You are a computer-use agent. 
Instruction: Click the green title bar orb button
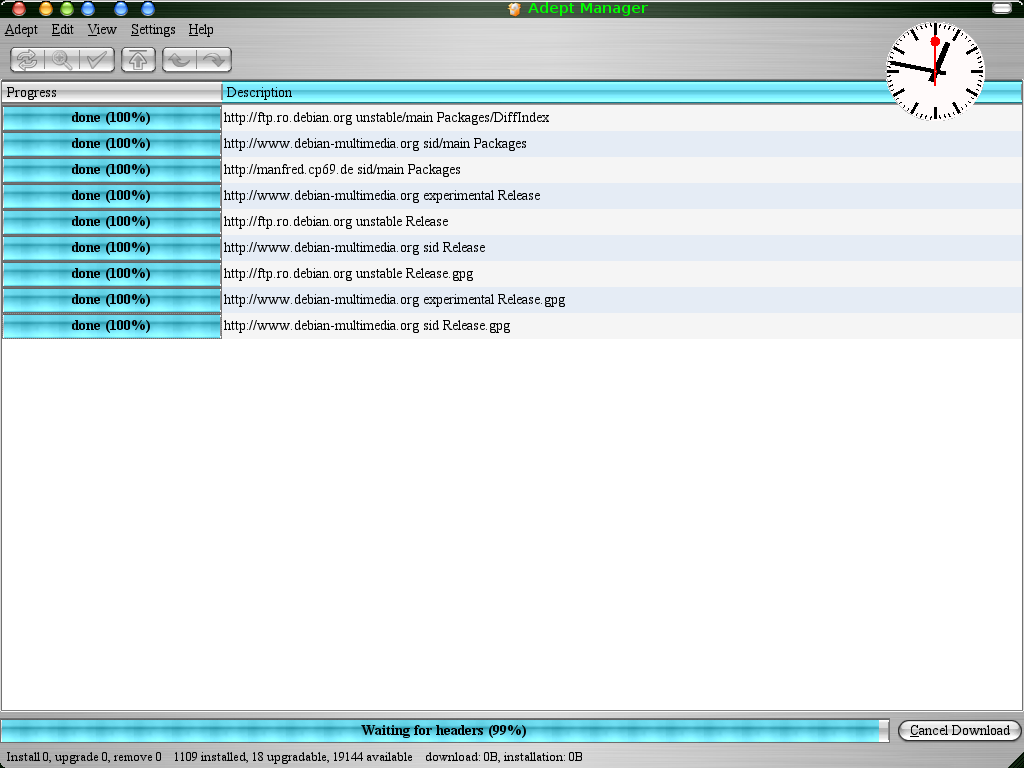67,8
